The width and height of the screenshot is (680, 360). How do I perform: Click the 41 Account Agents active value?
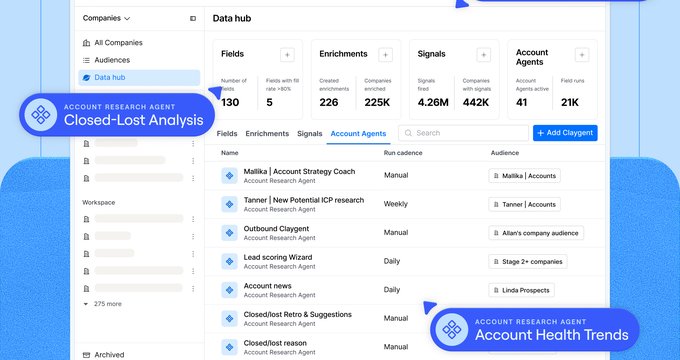[x=521, y=102]
